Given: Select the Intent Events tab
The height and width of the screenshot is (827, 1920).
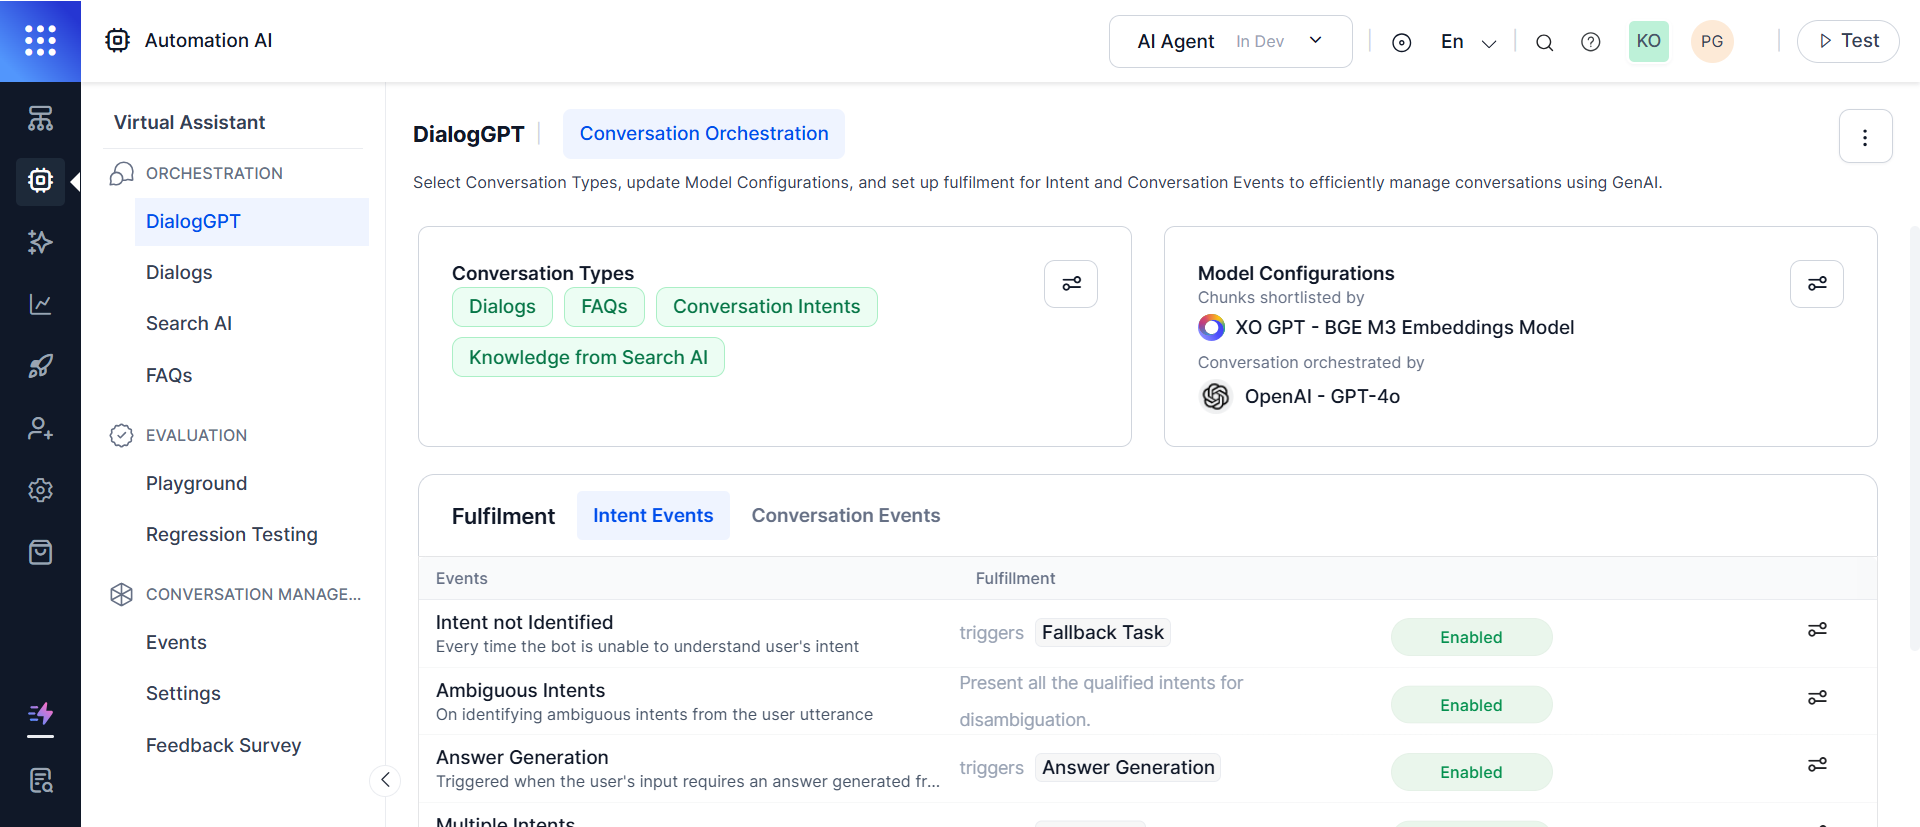Looking at the screenshot, I should 653,515.
